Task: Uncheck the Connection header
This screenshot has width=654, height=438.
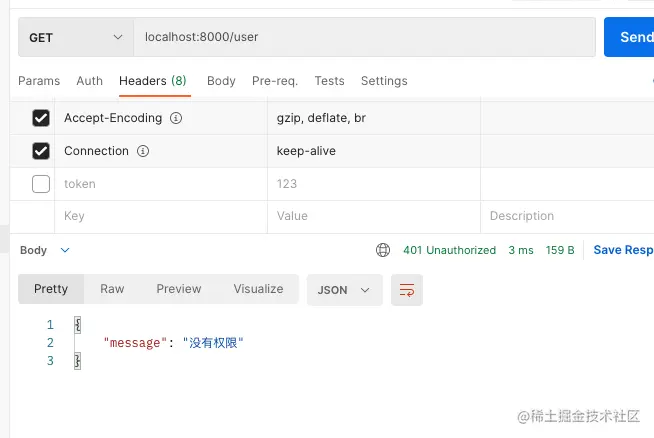Action: pos(41,151)
